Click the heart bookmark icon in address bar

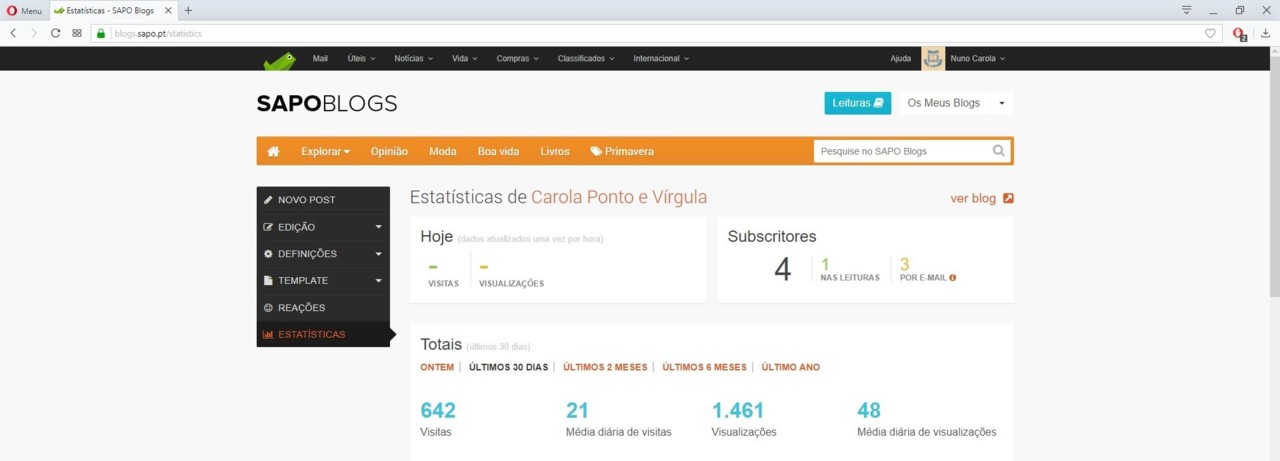pyautogui.click(x=1210, y=33)
